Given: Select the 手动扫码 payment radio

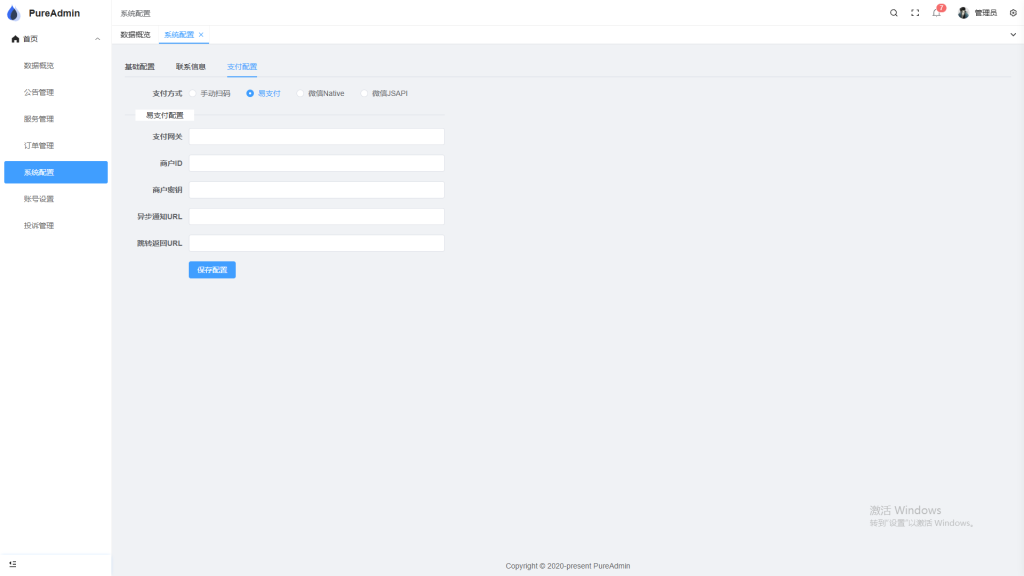Looking at the screenshot, I should pyautogui.click(x=193, y=93).
